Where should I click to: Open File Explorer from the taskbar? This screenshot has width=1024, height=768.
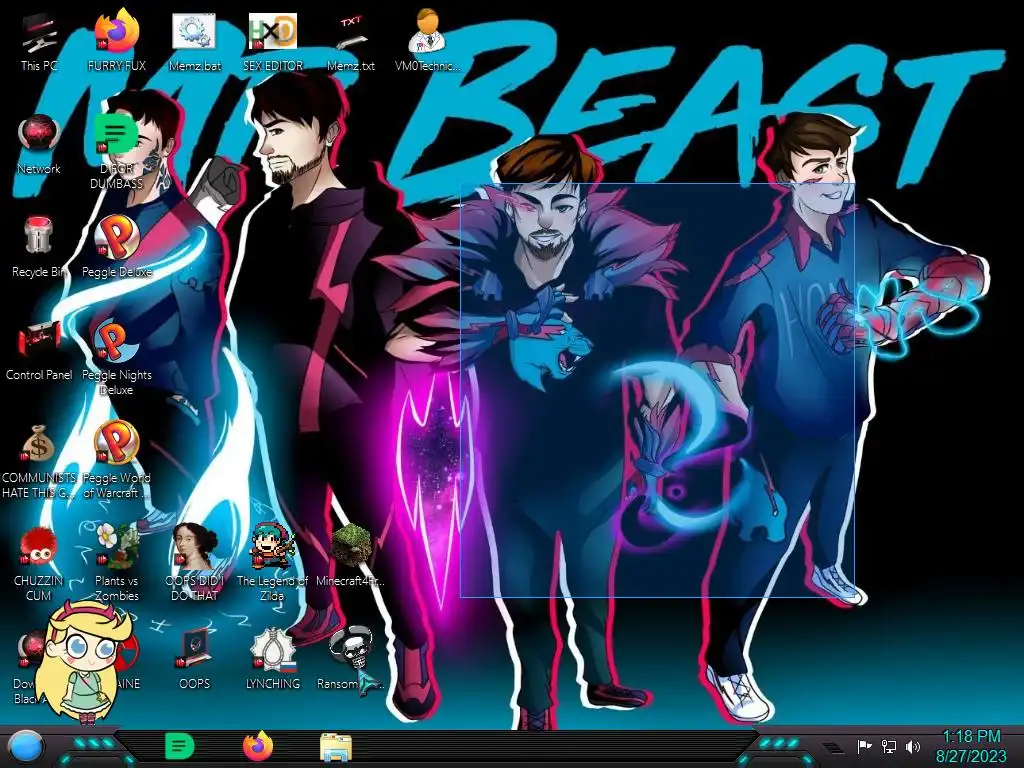pos(336,747)
